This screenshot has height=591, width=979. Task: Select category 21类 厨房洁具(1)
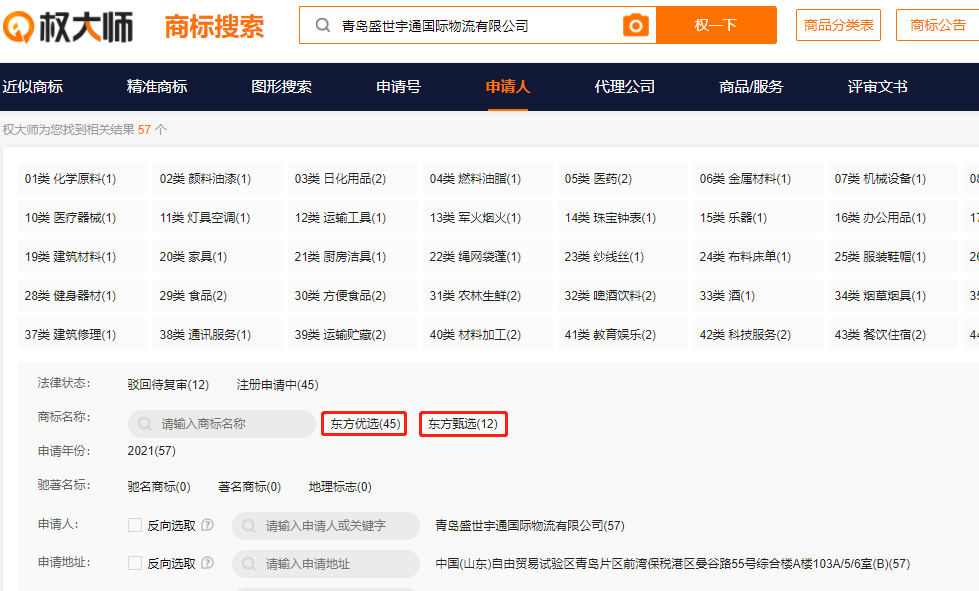coord(352,256)
